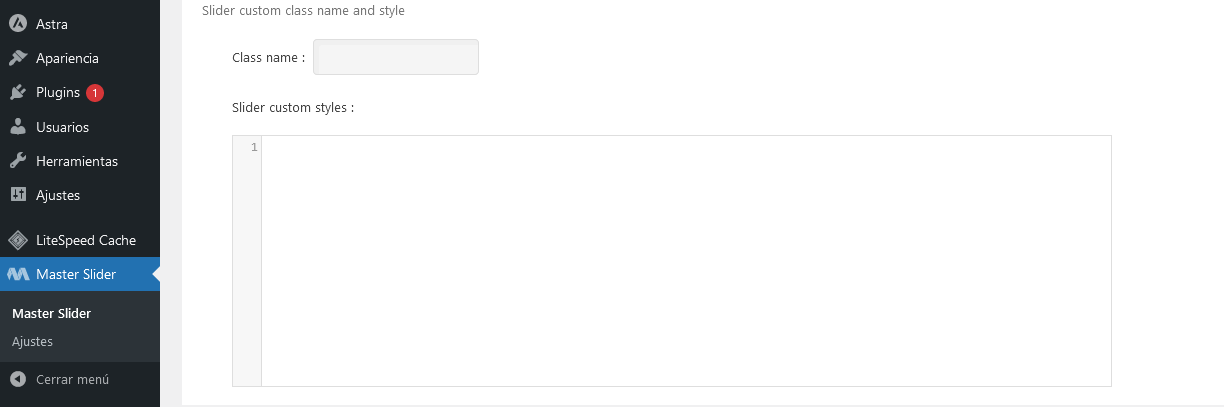Focus the Class name input field

396,57
